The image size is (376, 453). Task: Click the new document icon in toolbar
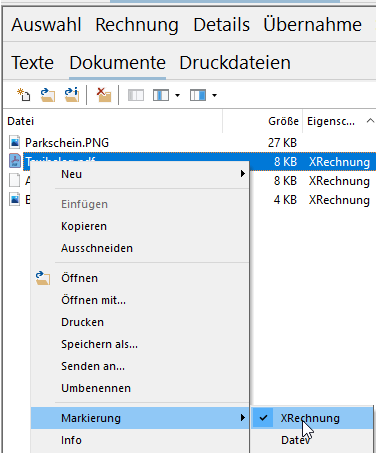tap(24, 95)
